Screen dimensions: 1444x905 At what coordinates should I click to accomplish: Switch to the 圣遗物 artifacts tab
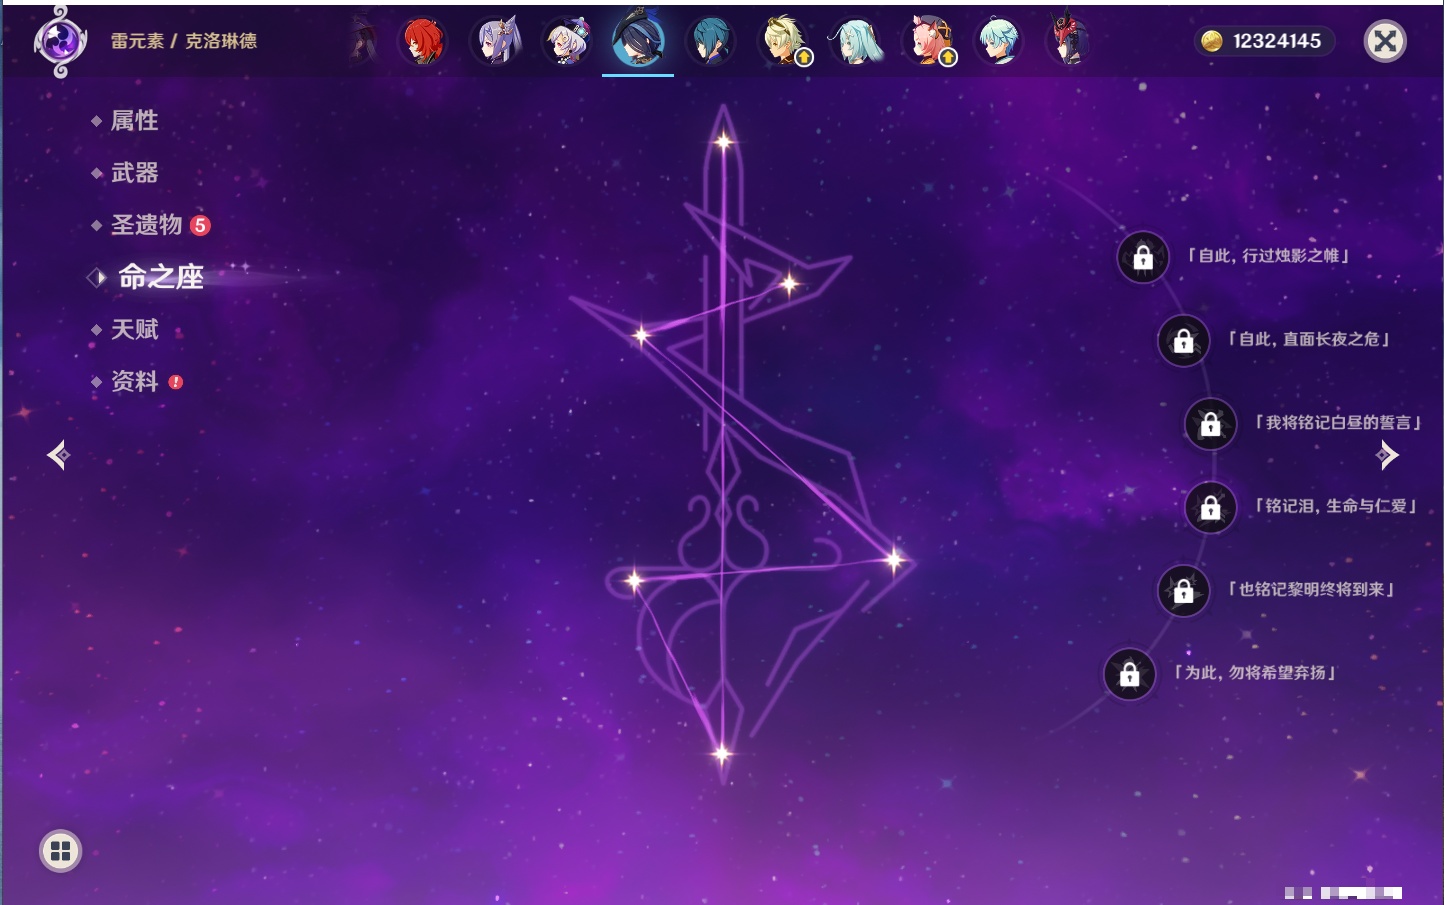(x=146, y=225)
